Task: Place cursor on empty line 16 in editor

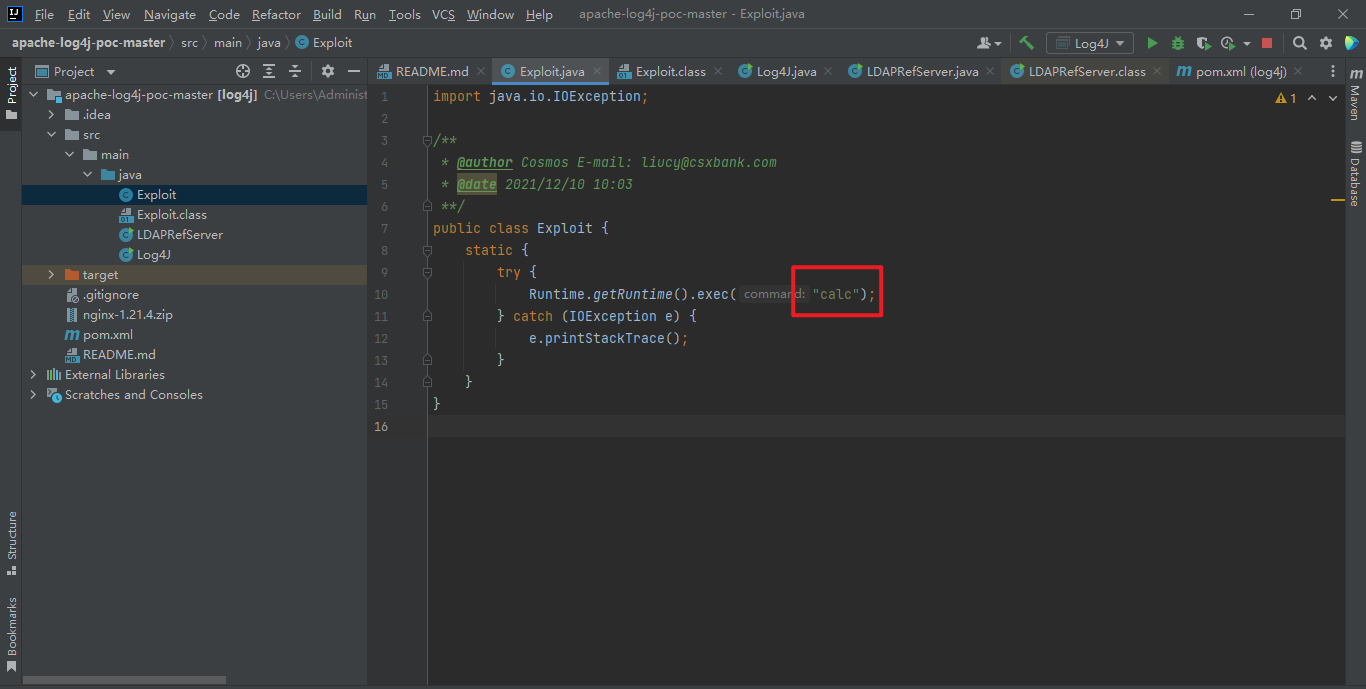Action: [x=886, y=426]
